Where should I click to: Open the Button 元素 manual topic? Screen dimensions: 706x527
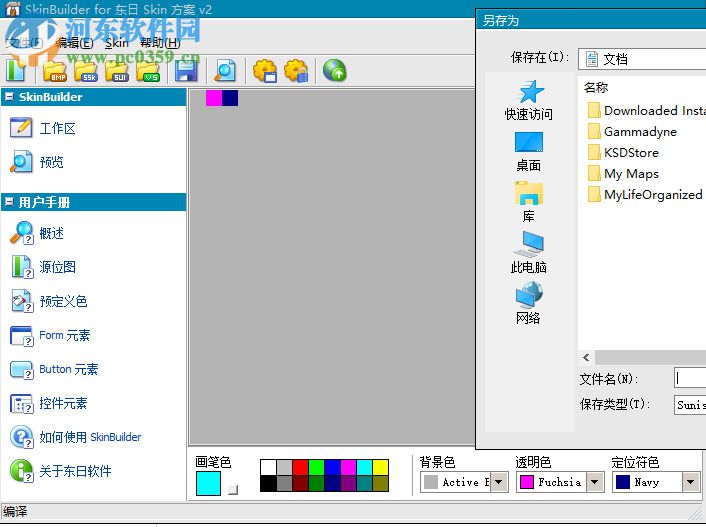click(x=54, y=369)
